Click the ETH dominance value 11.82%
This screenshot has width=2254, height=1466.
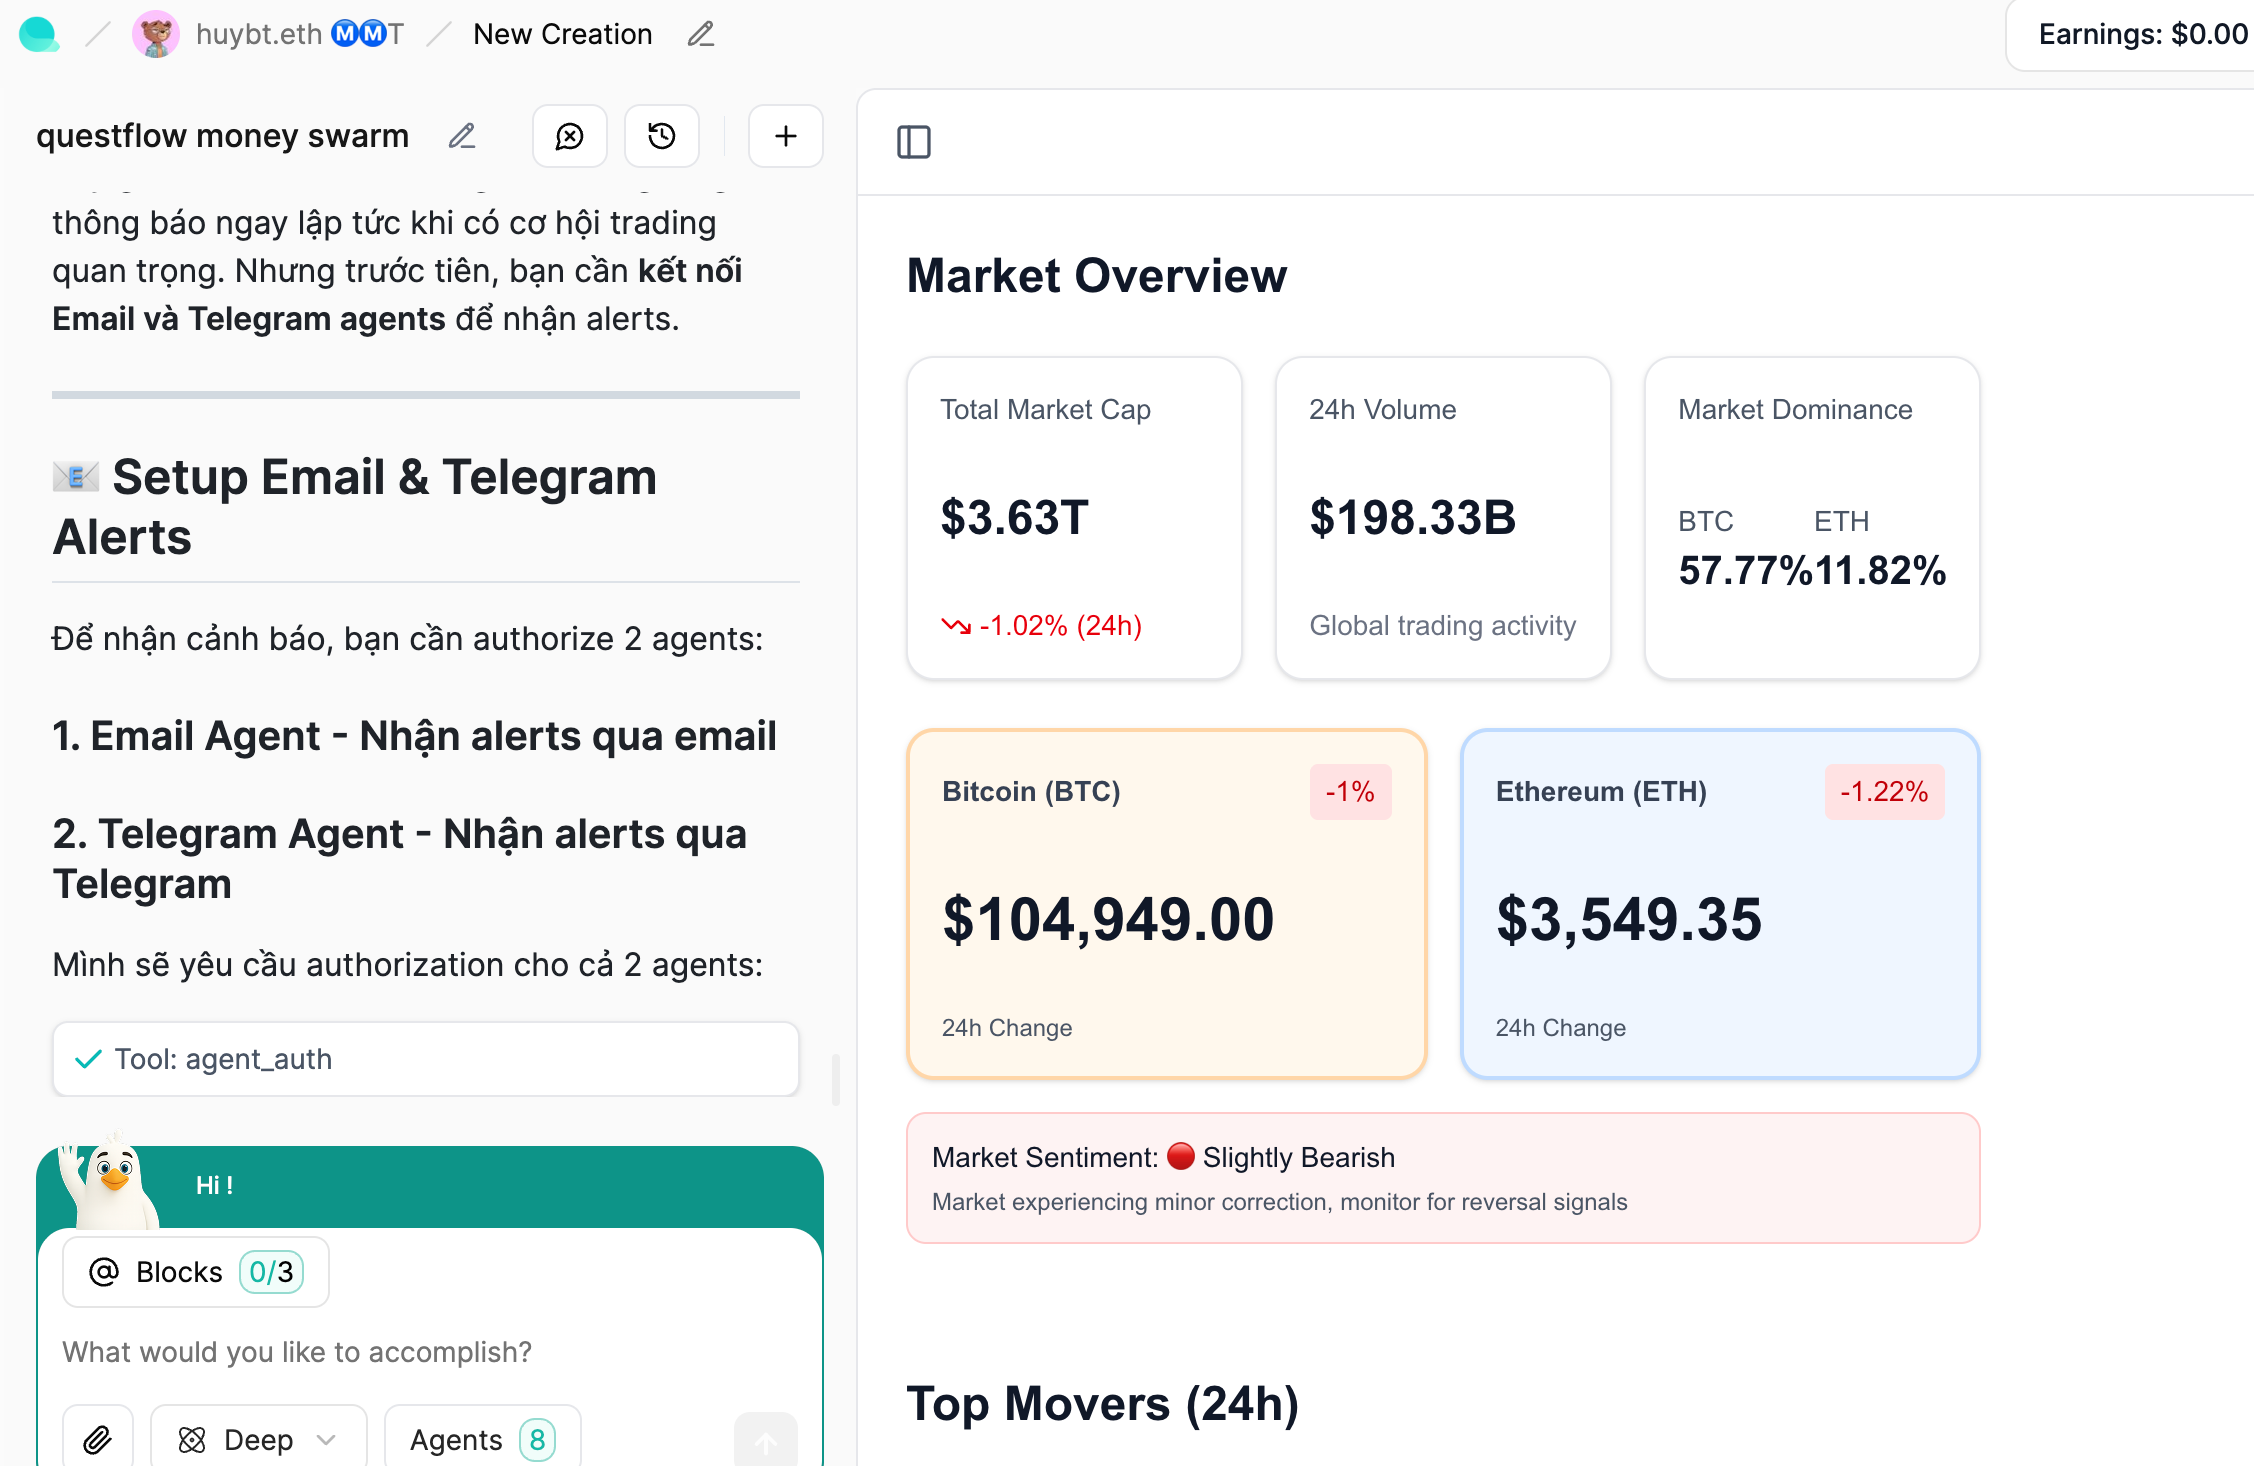pos(1880,571)
